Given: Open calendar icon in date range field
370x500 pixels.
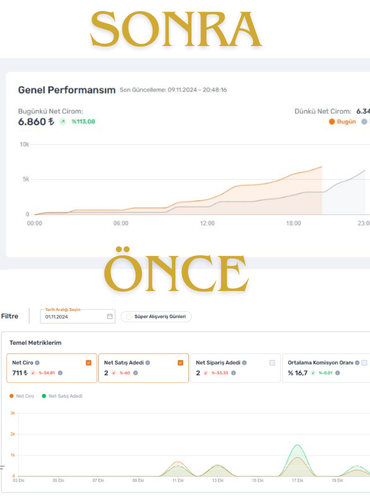Looking at the screenshot, I should click(110, 316).
